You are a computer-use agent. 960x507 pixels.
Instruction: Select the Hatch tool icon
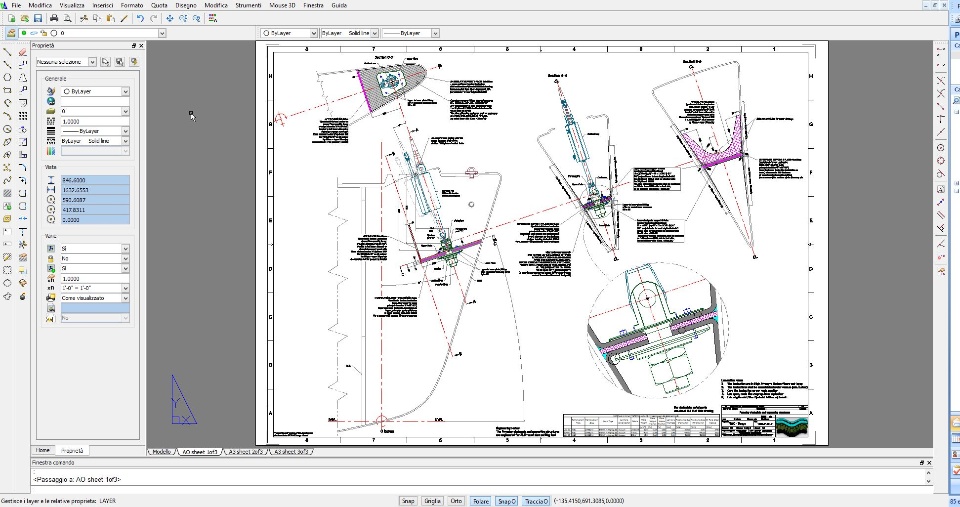pos(7,193)
